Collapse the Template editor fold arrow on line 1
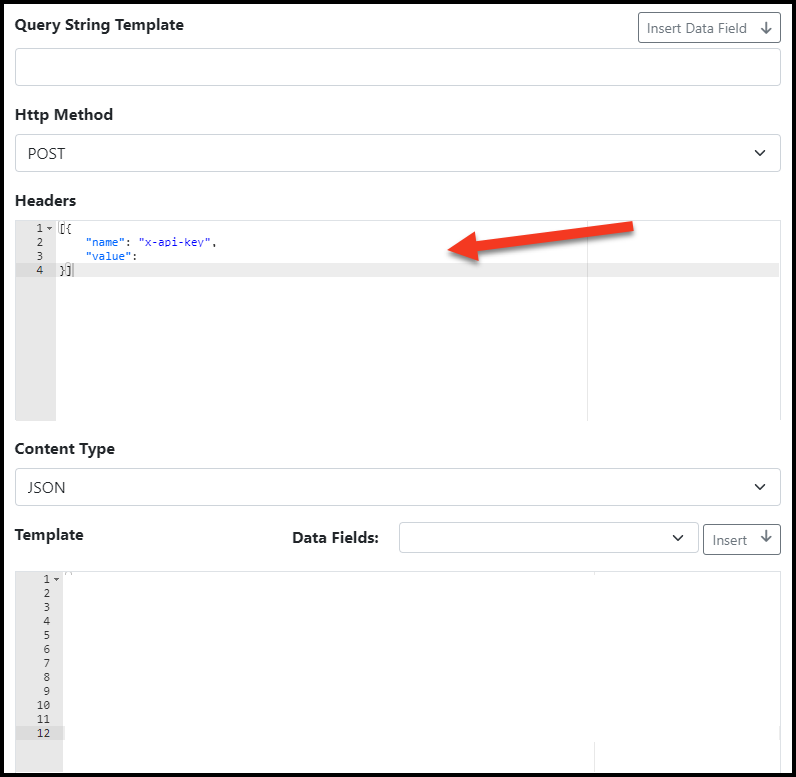This screenshot has height=777, width=796. (x=56, y=579)
